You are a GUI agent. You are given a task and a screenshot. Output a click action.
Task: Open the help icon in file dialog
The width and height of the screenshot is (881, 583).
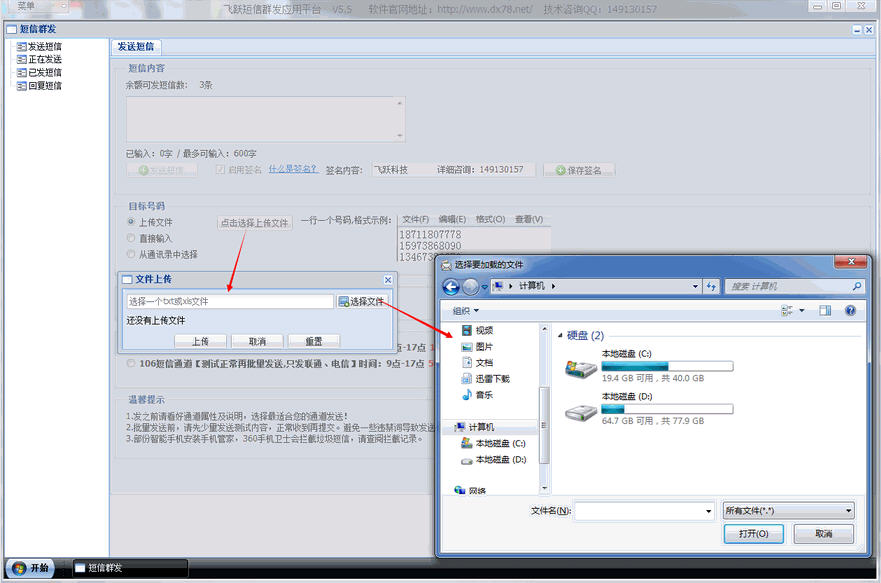point(850,311)
